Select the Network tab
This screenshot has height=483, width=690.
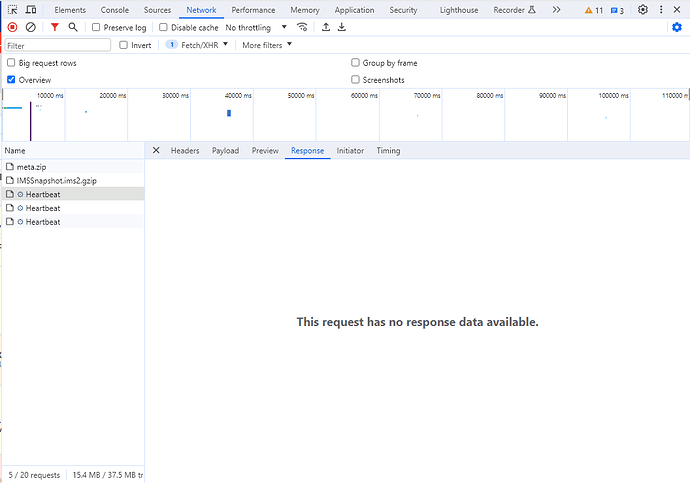(201, 10)
